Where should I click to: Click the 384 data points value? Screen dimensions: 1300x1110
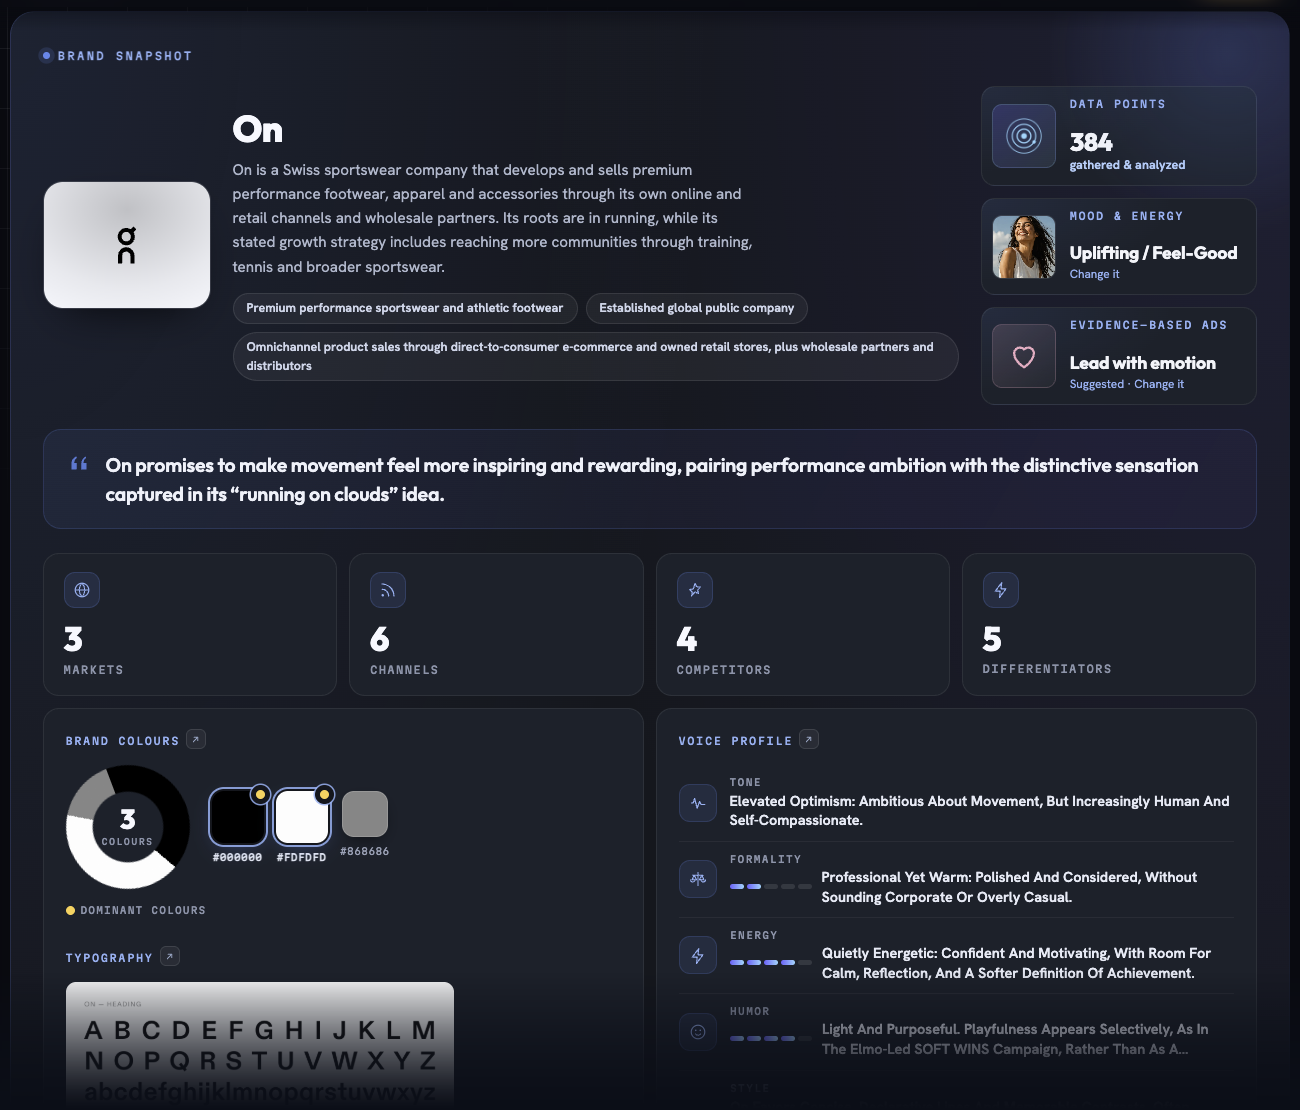[1091, 142]
